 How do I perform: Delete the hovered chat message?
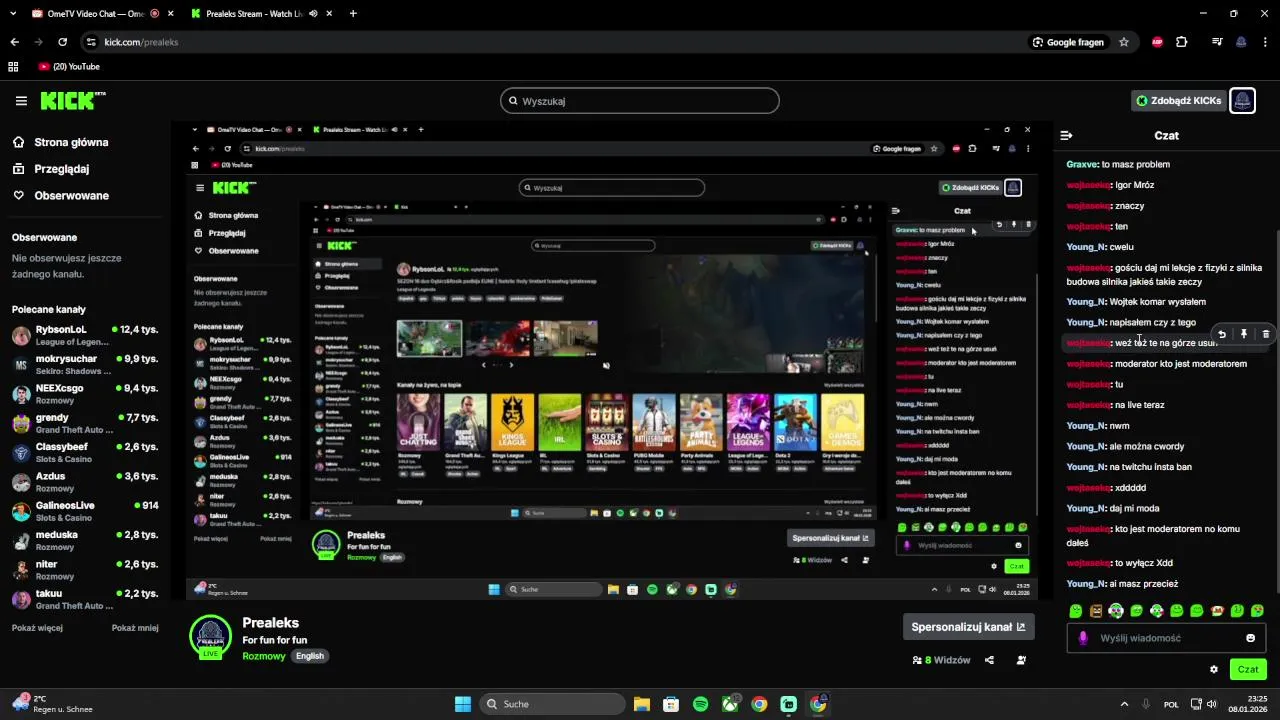1265,334
